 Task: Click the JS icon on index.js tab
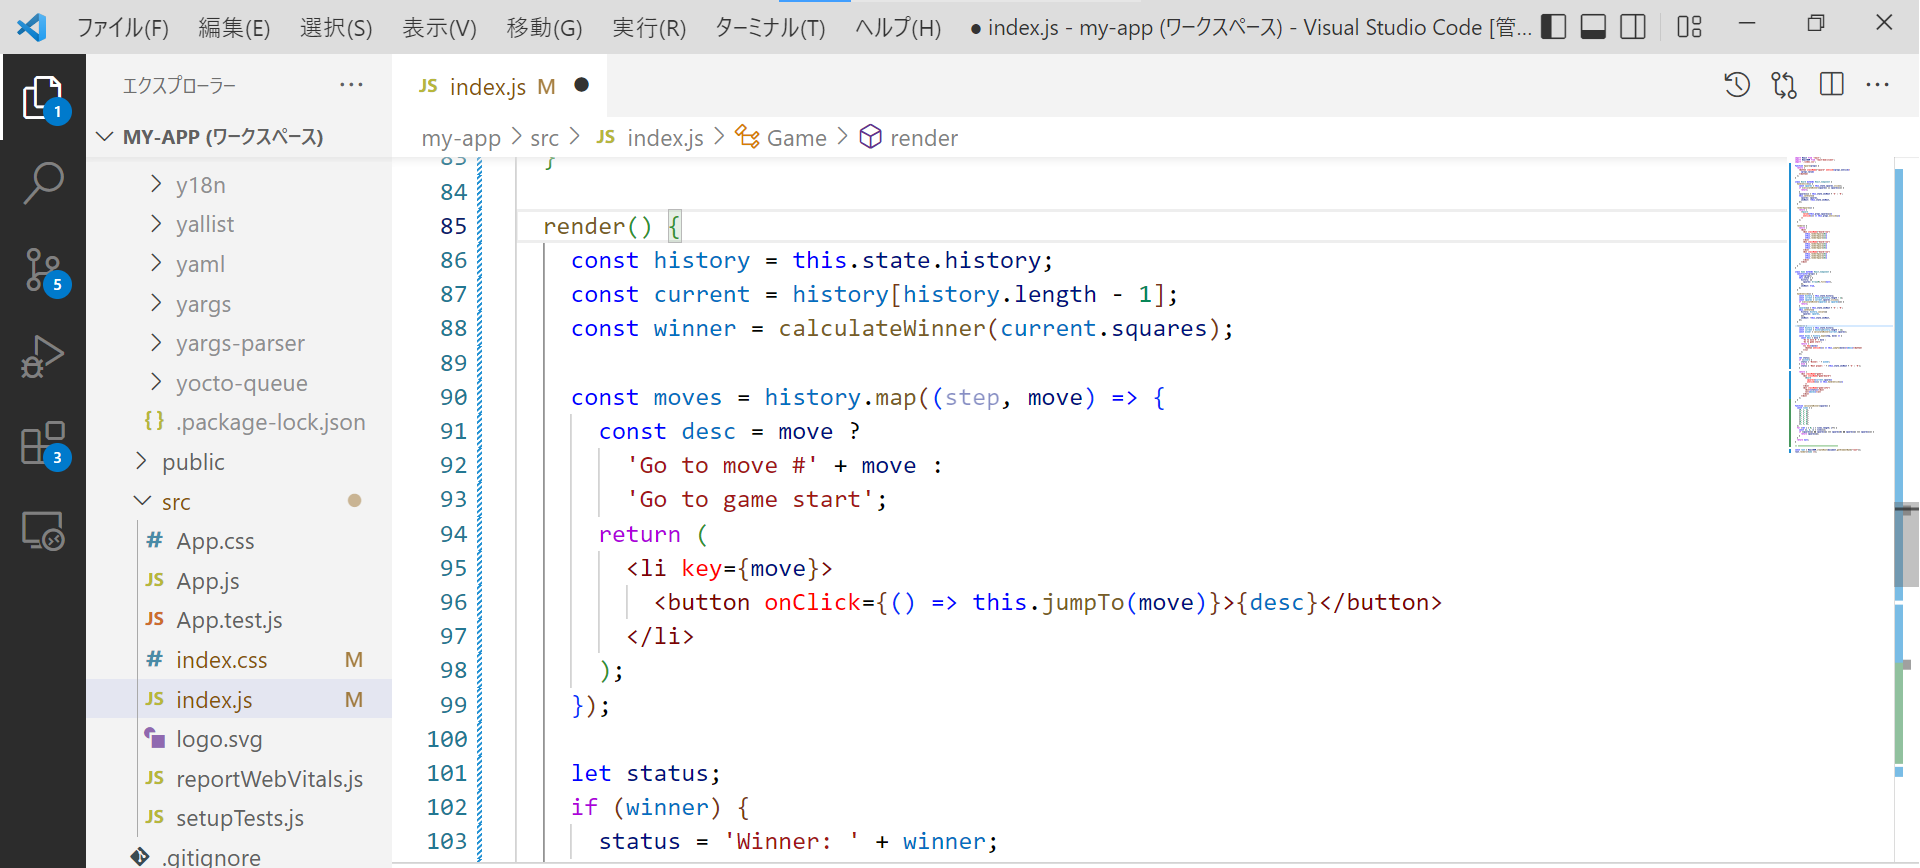(428, 87)
